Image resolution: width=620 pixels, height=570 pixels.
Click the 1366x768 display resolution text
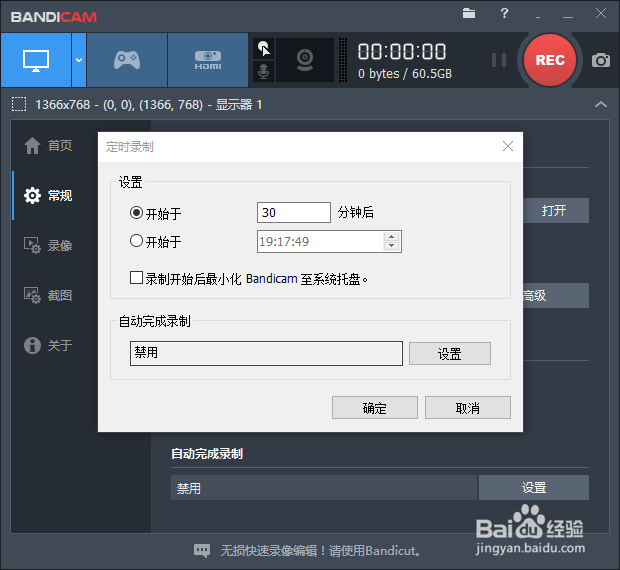point(148,104)
